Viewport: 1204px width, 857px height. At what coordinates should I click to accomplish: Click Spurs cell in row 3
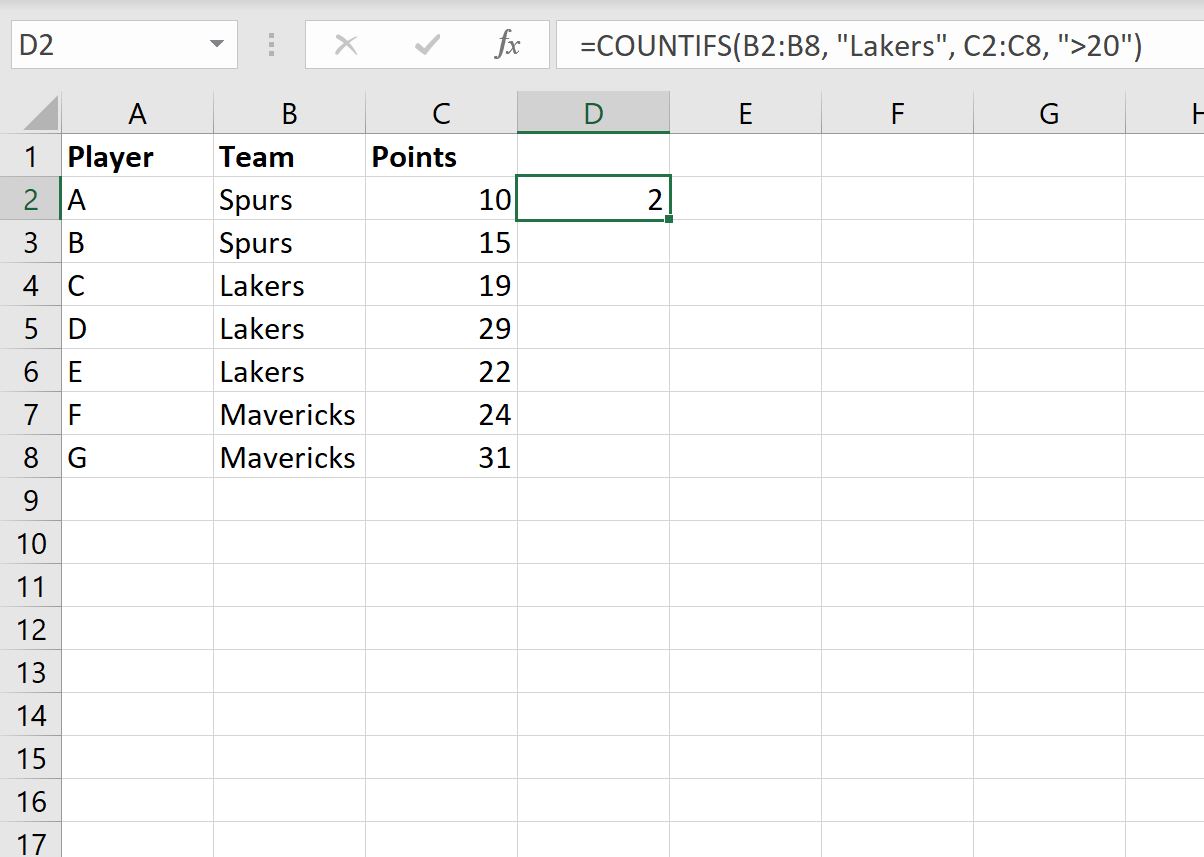click(x=289, y=242)
